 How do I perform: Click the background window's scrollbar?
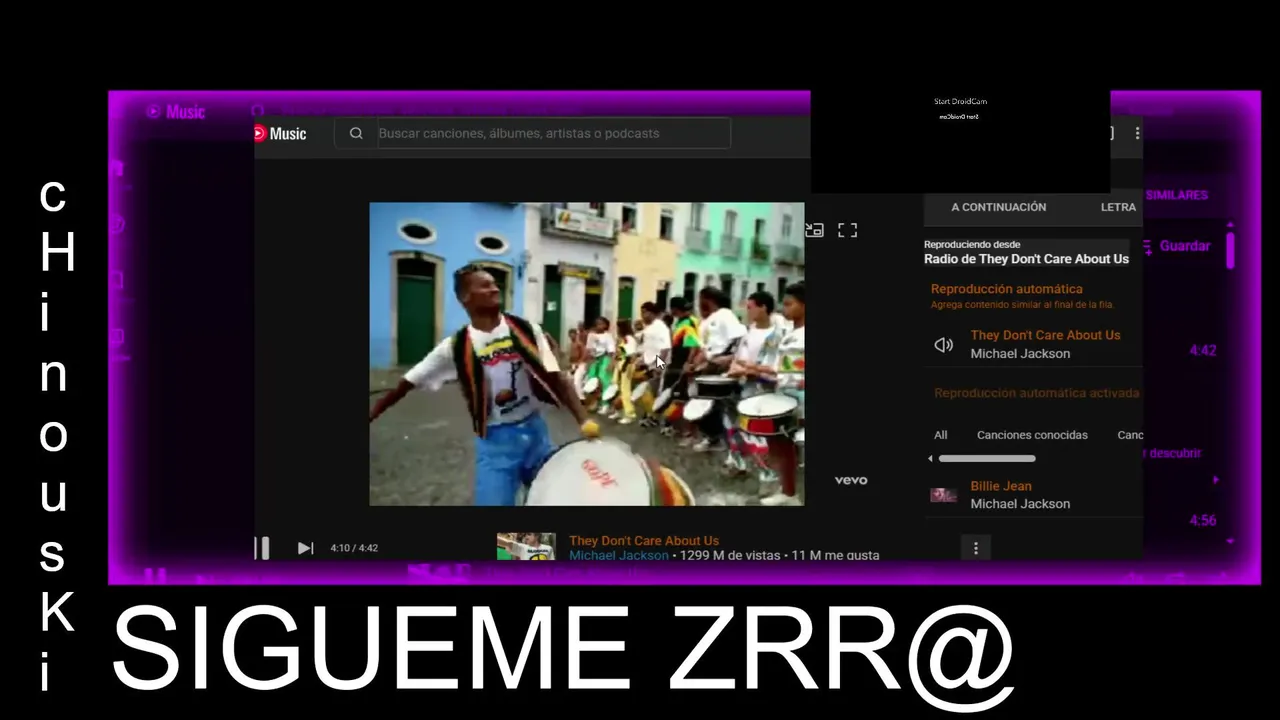(x=1230, y=250)
